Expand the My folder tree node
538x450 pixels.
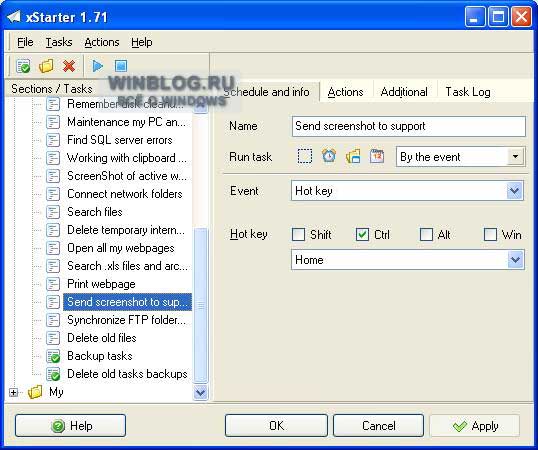pos(13,392)
